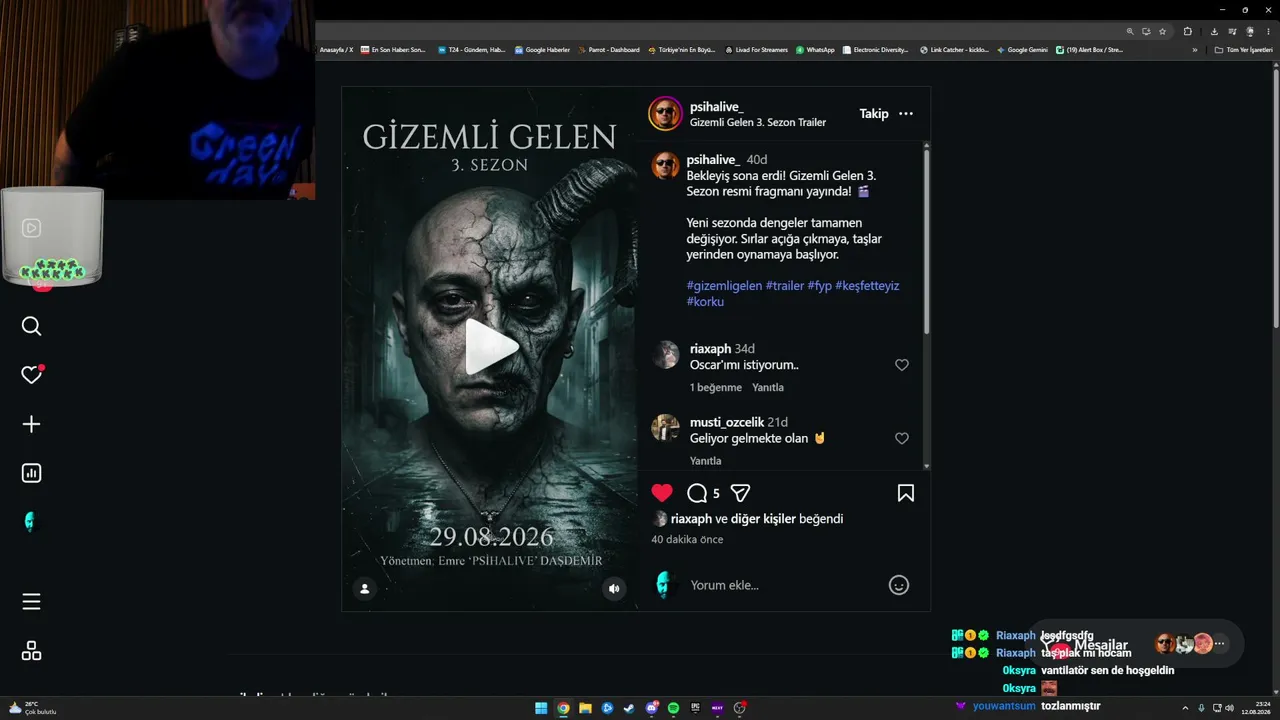This screenshot has height=720, width=1280.
Task: Open browser zoom magnifier icon
Action: click(x=1130, y=31)
